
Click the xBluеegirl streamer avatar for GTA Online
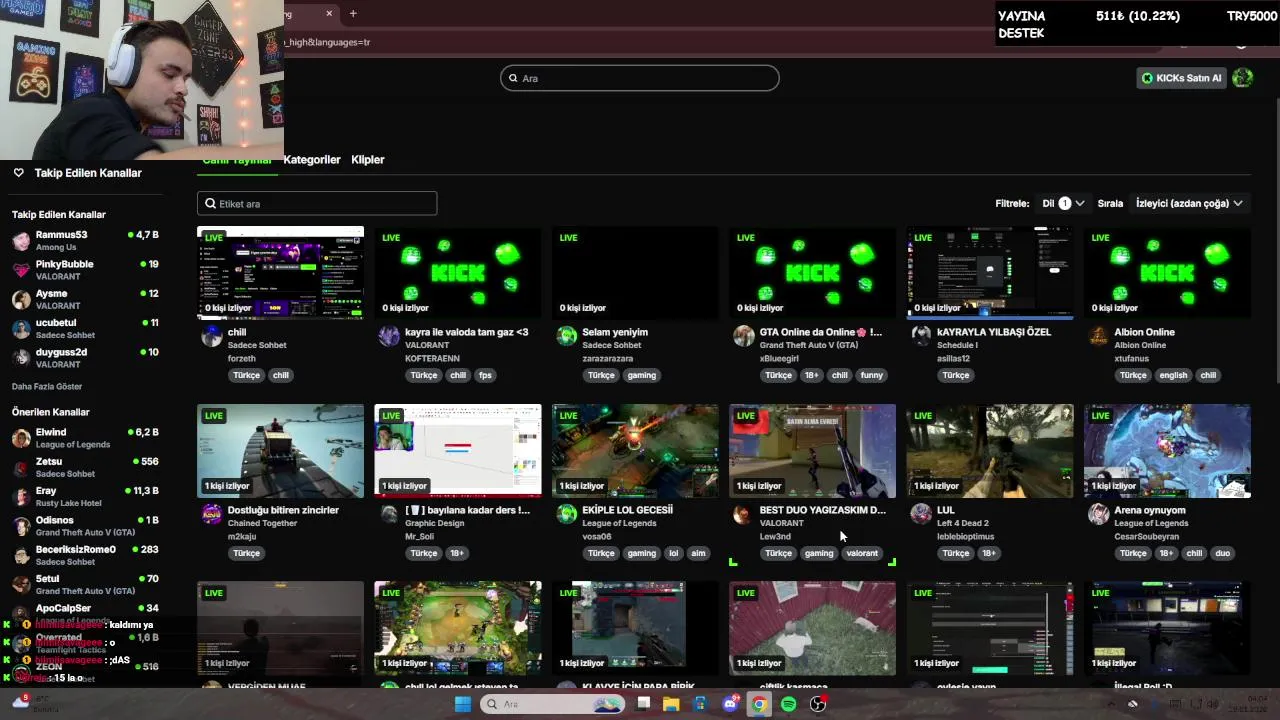point(744,336)
